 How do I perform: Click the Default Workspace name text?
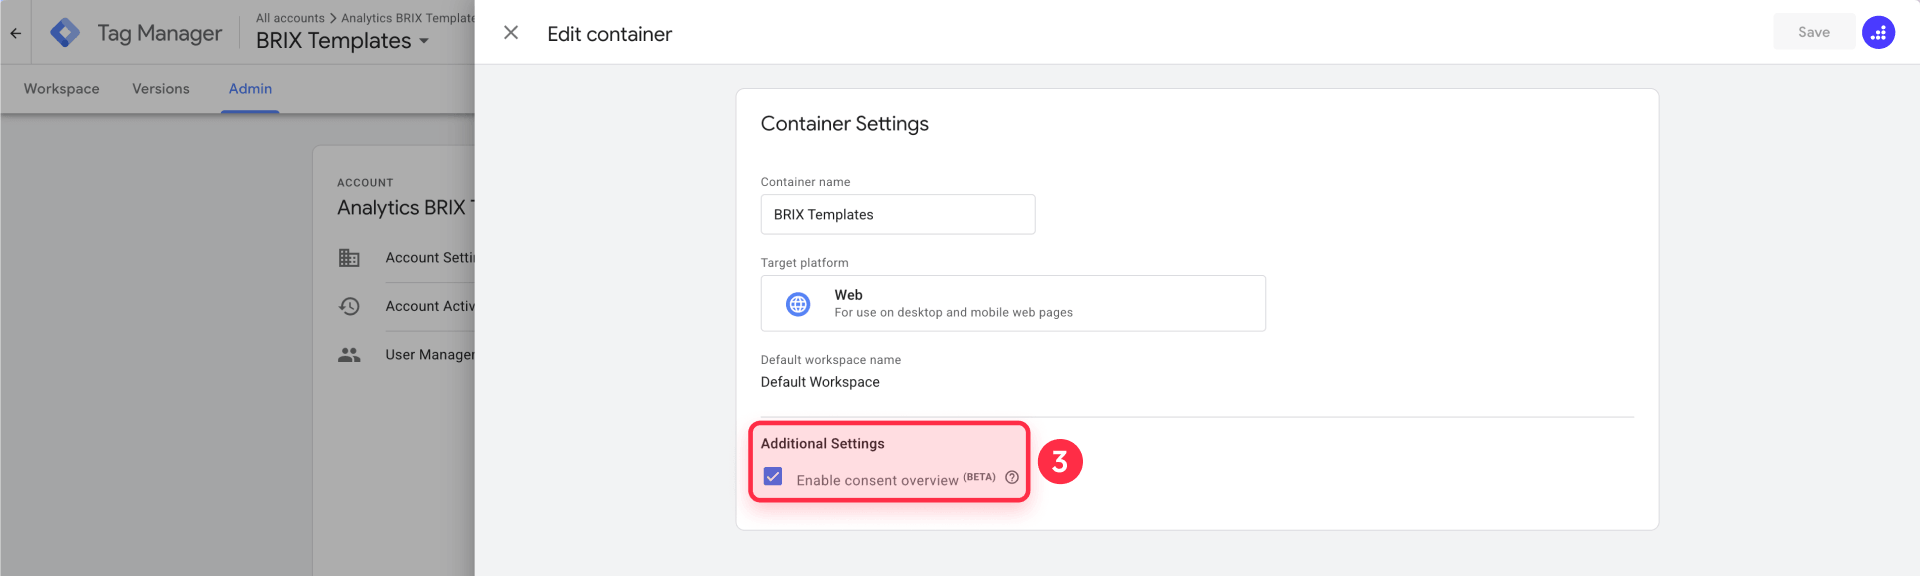(820, 382)
